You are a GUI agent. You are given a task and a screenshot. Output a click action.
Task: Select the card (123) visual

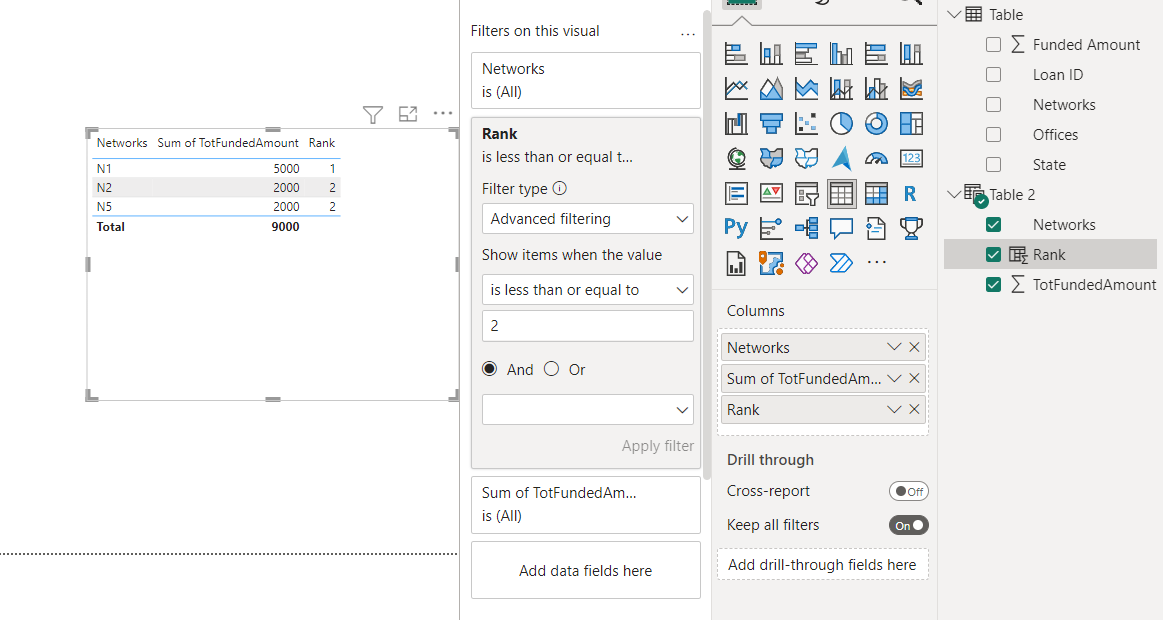(912, 159)
